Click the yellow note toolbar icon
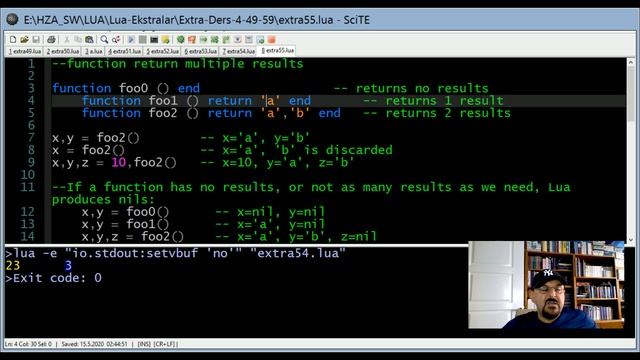 click(x=165, y=40)
